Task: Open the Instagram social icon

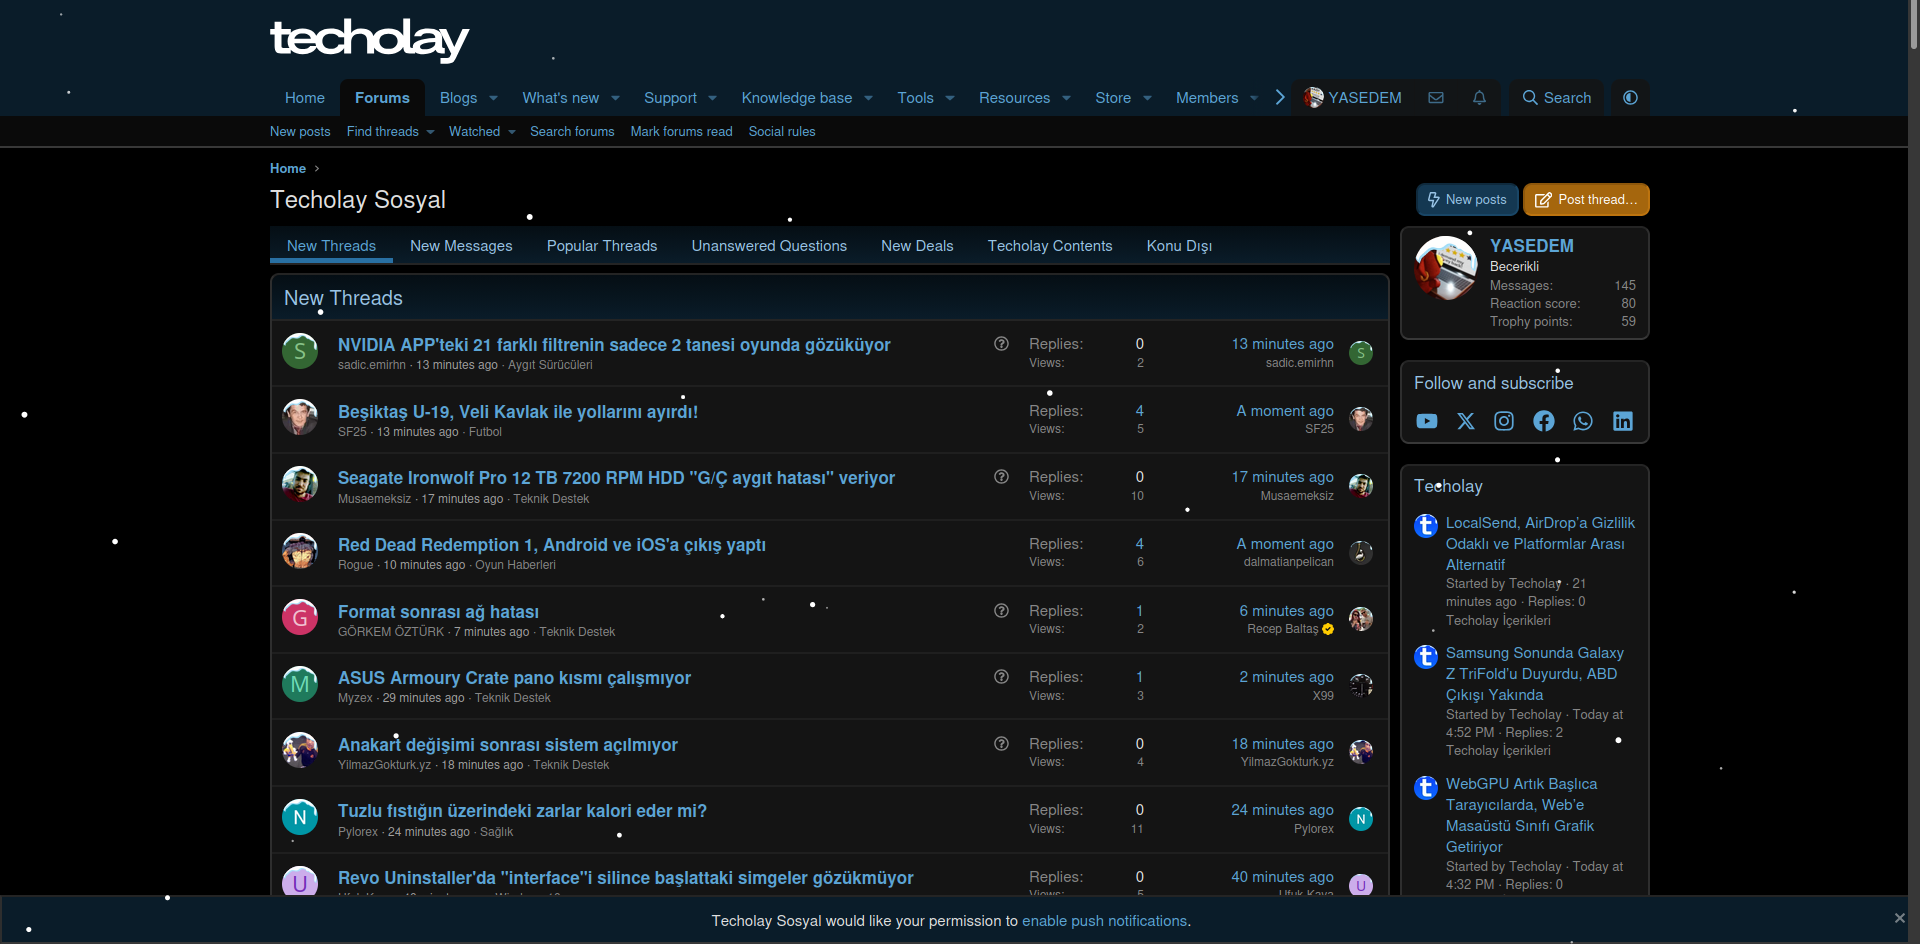Action: click(1504, 421)
